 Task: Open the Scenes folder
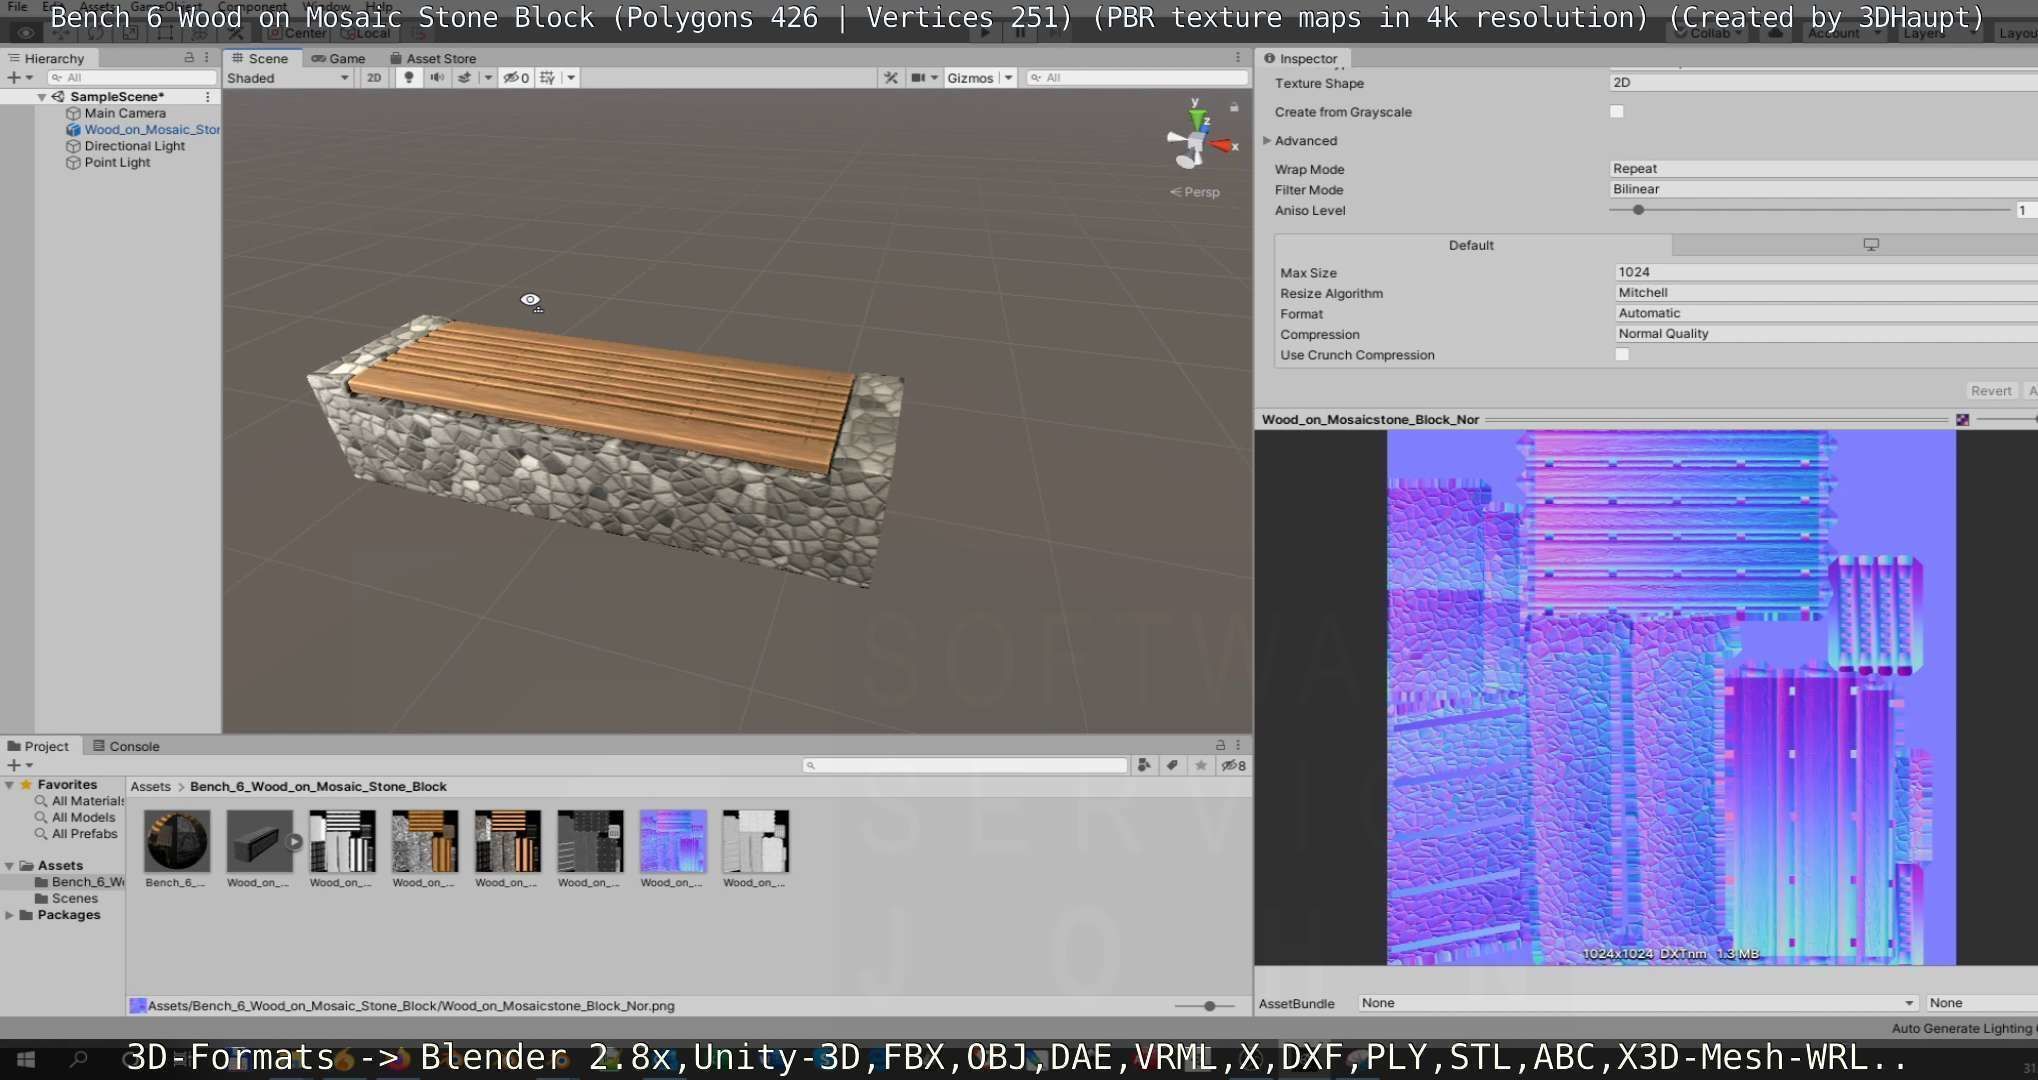coord(75,898)
